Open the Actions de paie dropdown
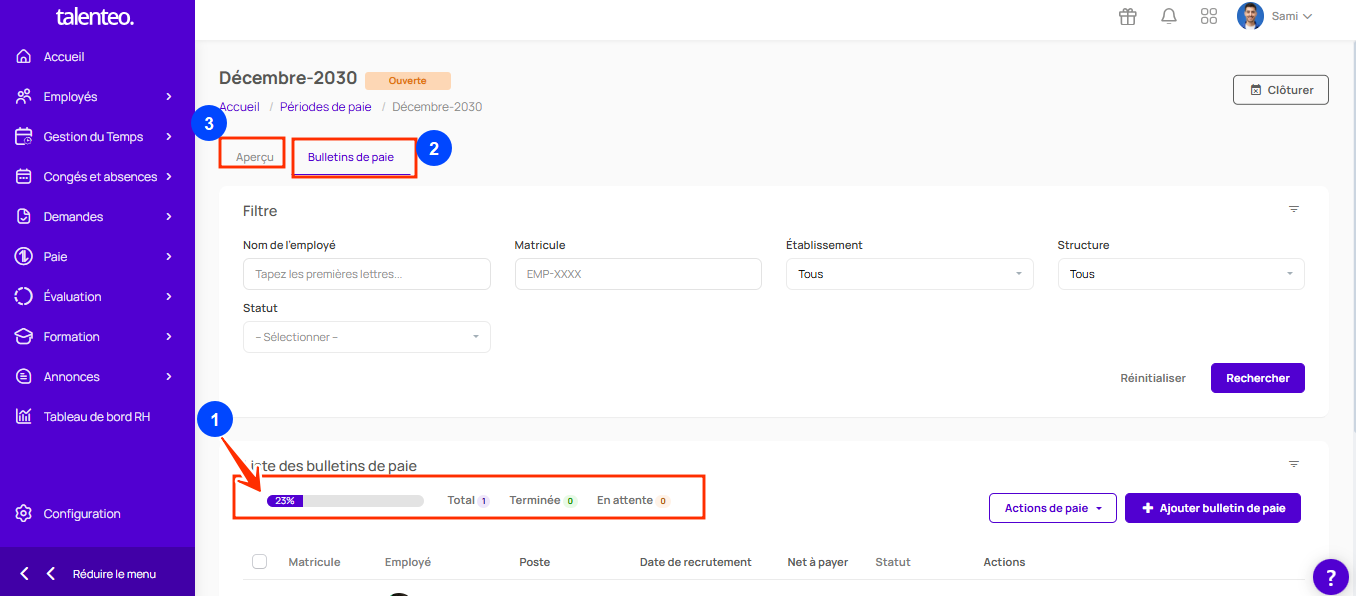 point(1052,508)
